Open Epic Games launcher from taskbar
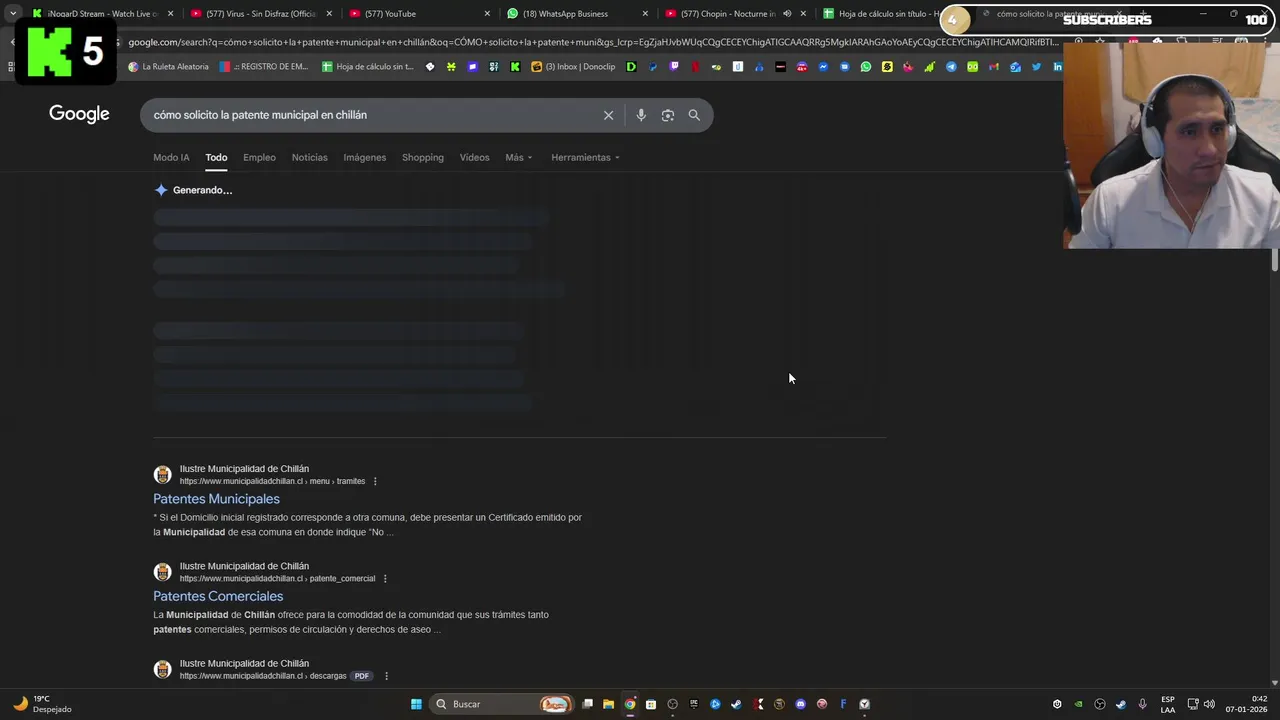1280x720 pixels. click(694, 704)
